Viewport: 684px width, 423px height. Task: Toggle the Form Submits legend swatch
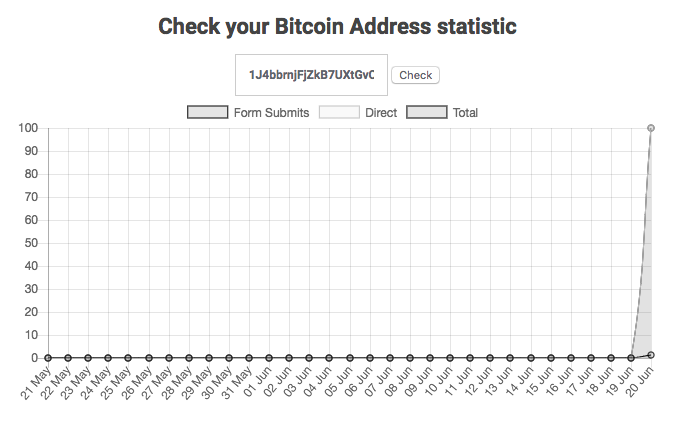point(208,112)
